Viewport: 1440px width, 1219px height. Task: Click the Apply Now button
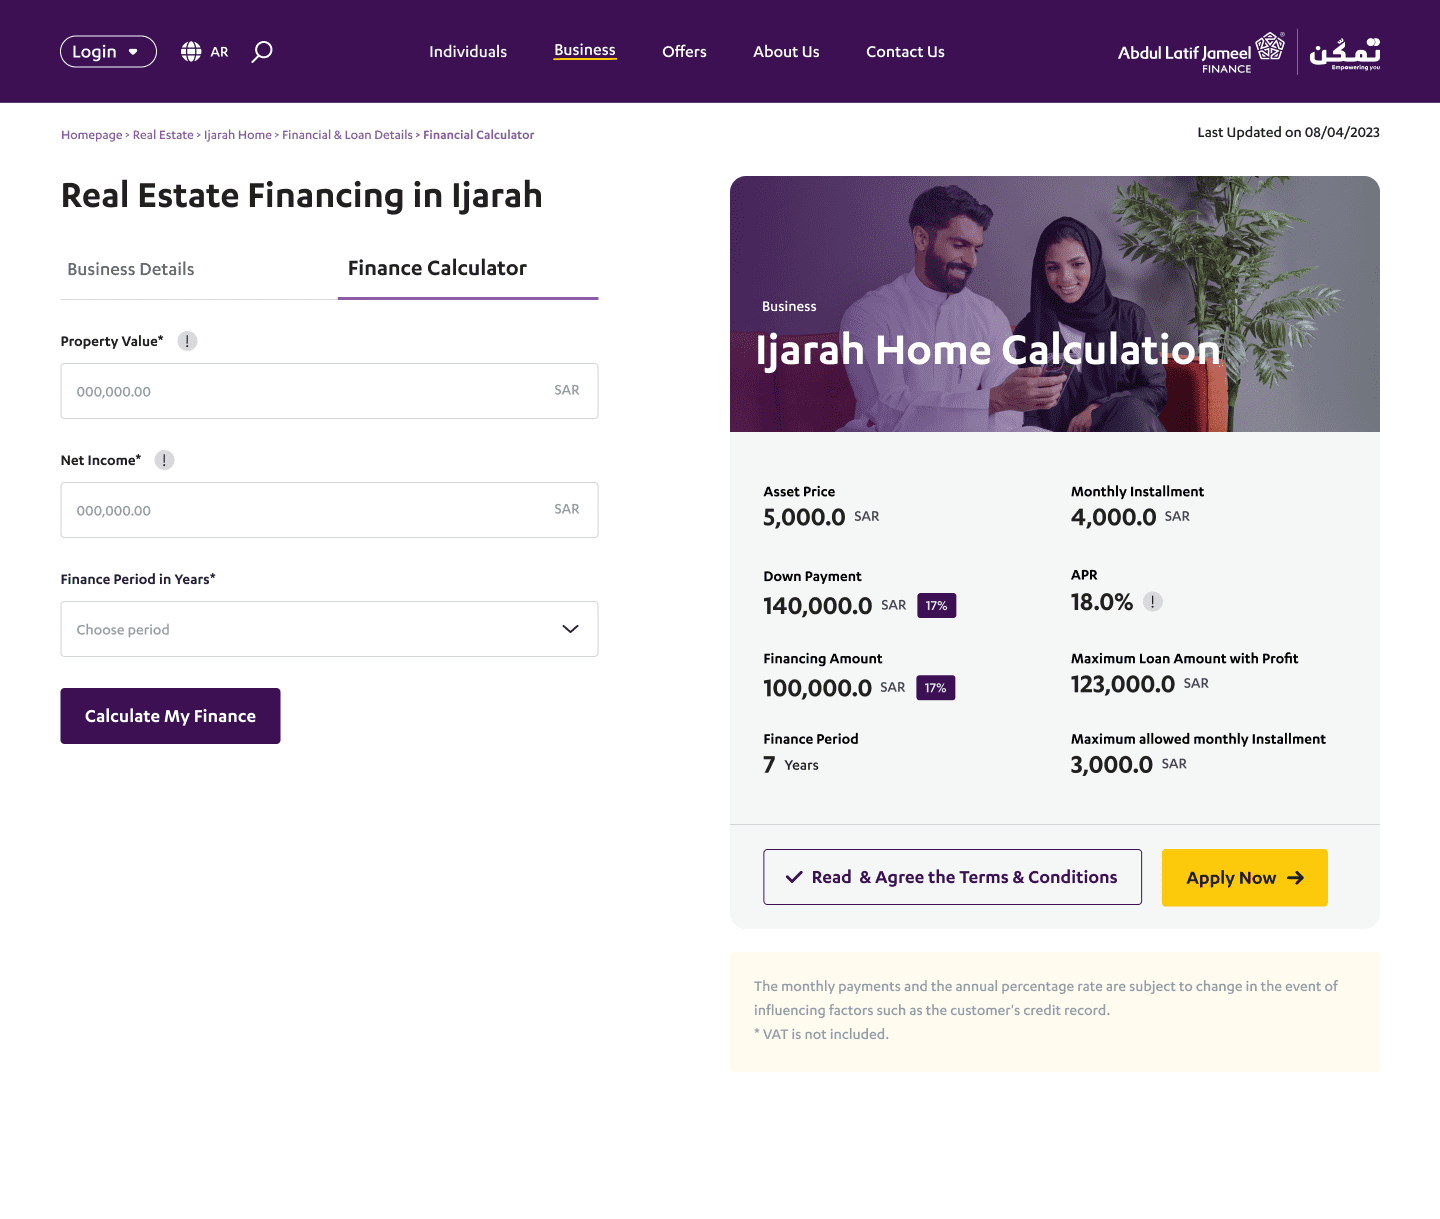tap(1245, 878)
